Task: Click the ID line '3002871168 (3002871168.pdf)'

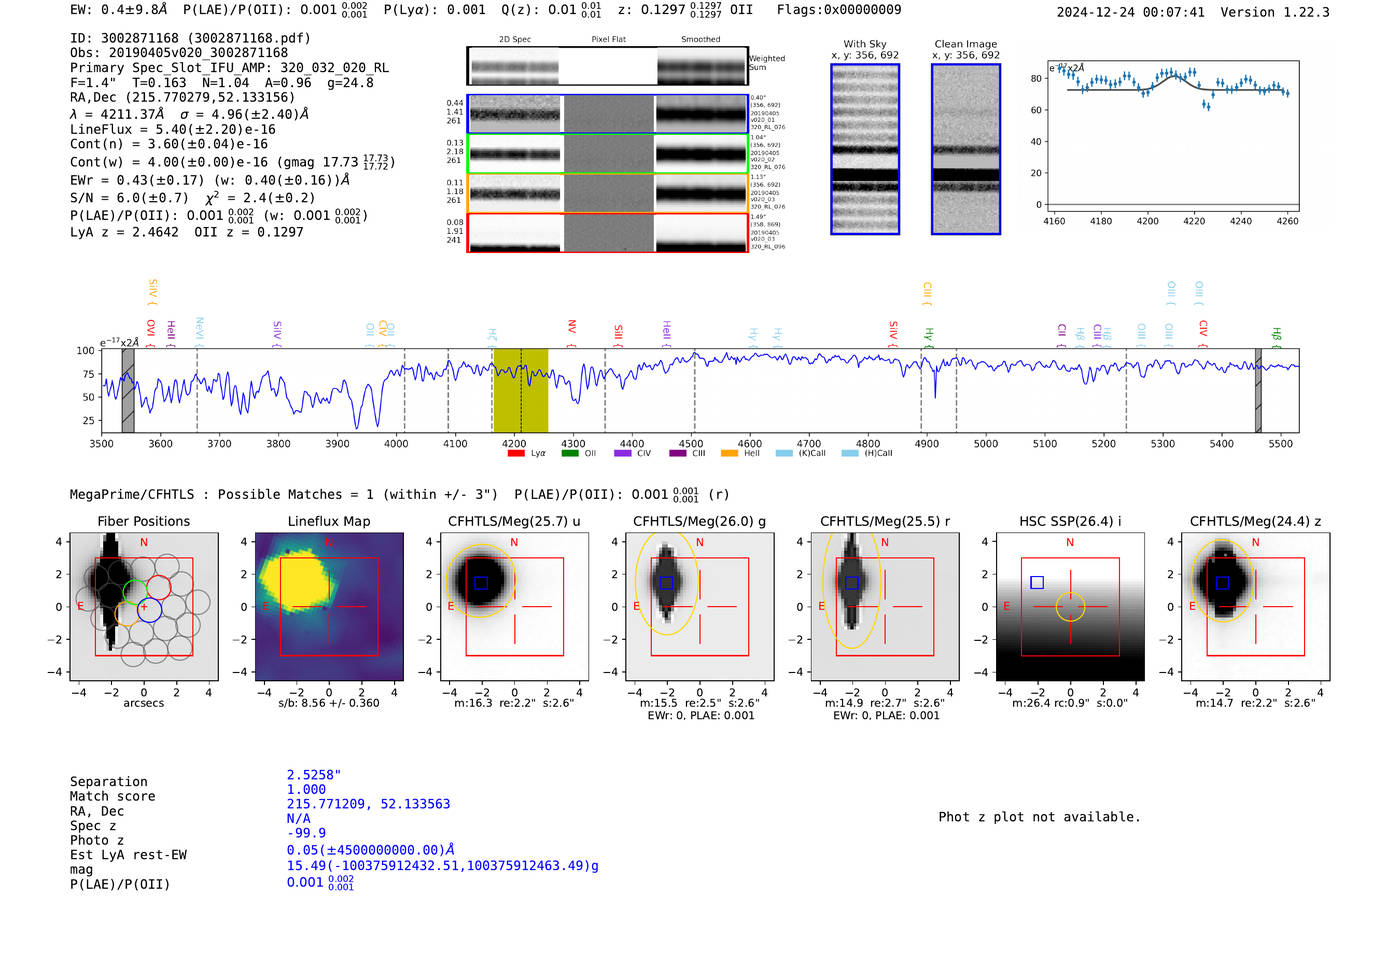Action: click(x=190, y=38)
